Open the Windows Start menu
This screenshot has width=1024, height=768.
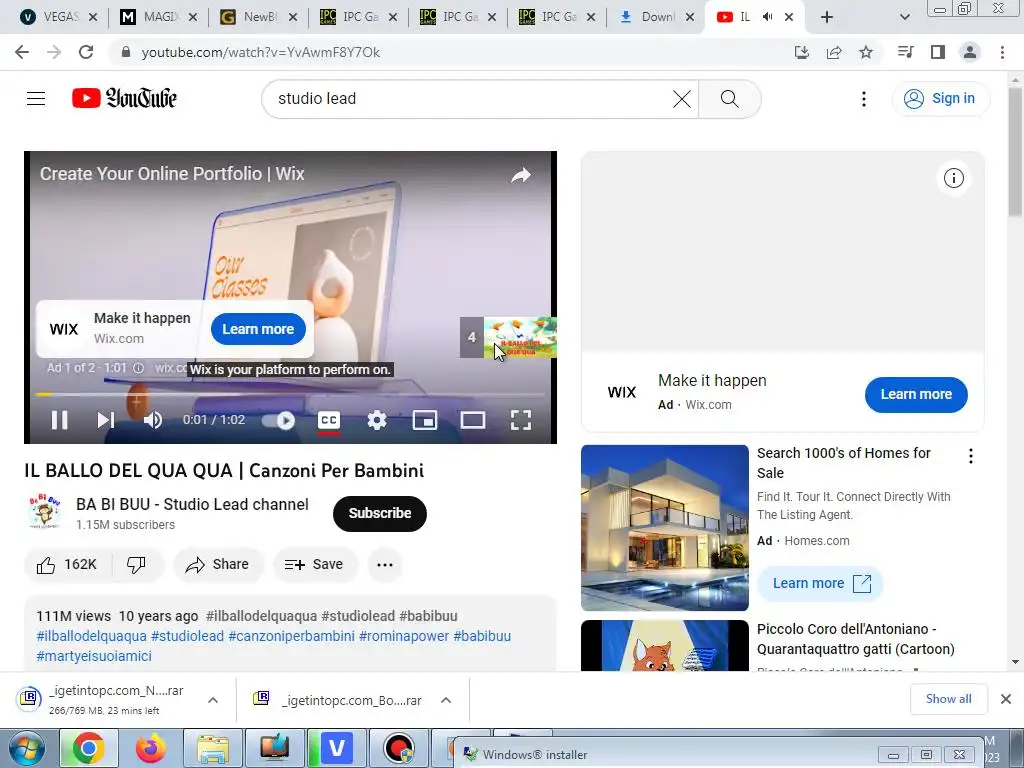click(x=26, y=749)
